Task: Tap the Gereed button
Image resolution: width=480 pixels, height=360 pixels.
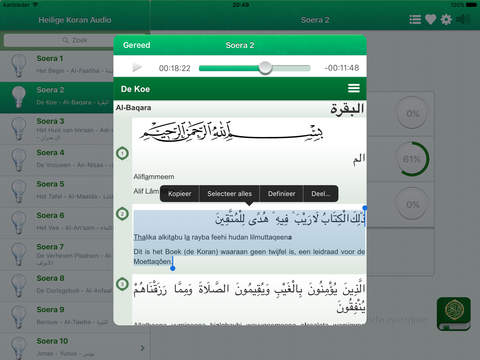Action: [137, 45]
